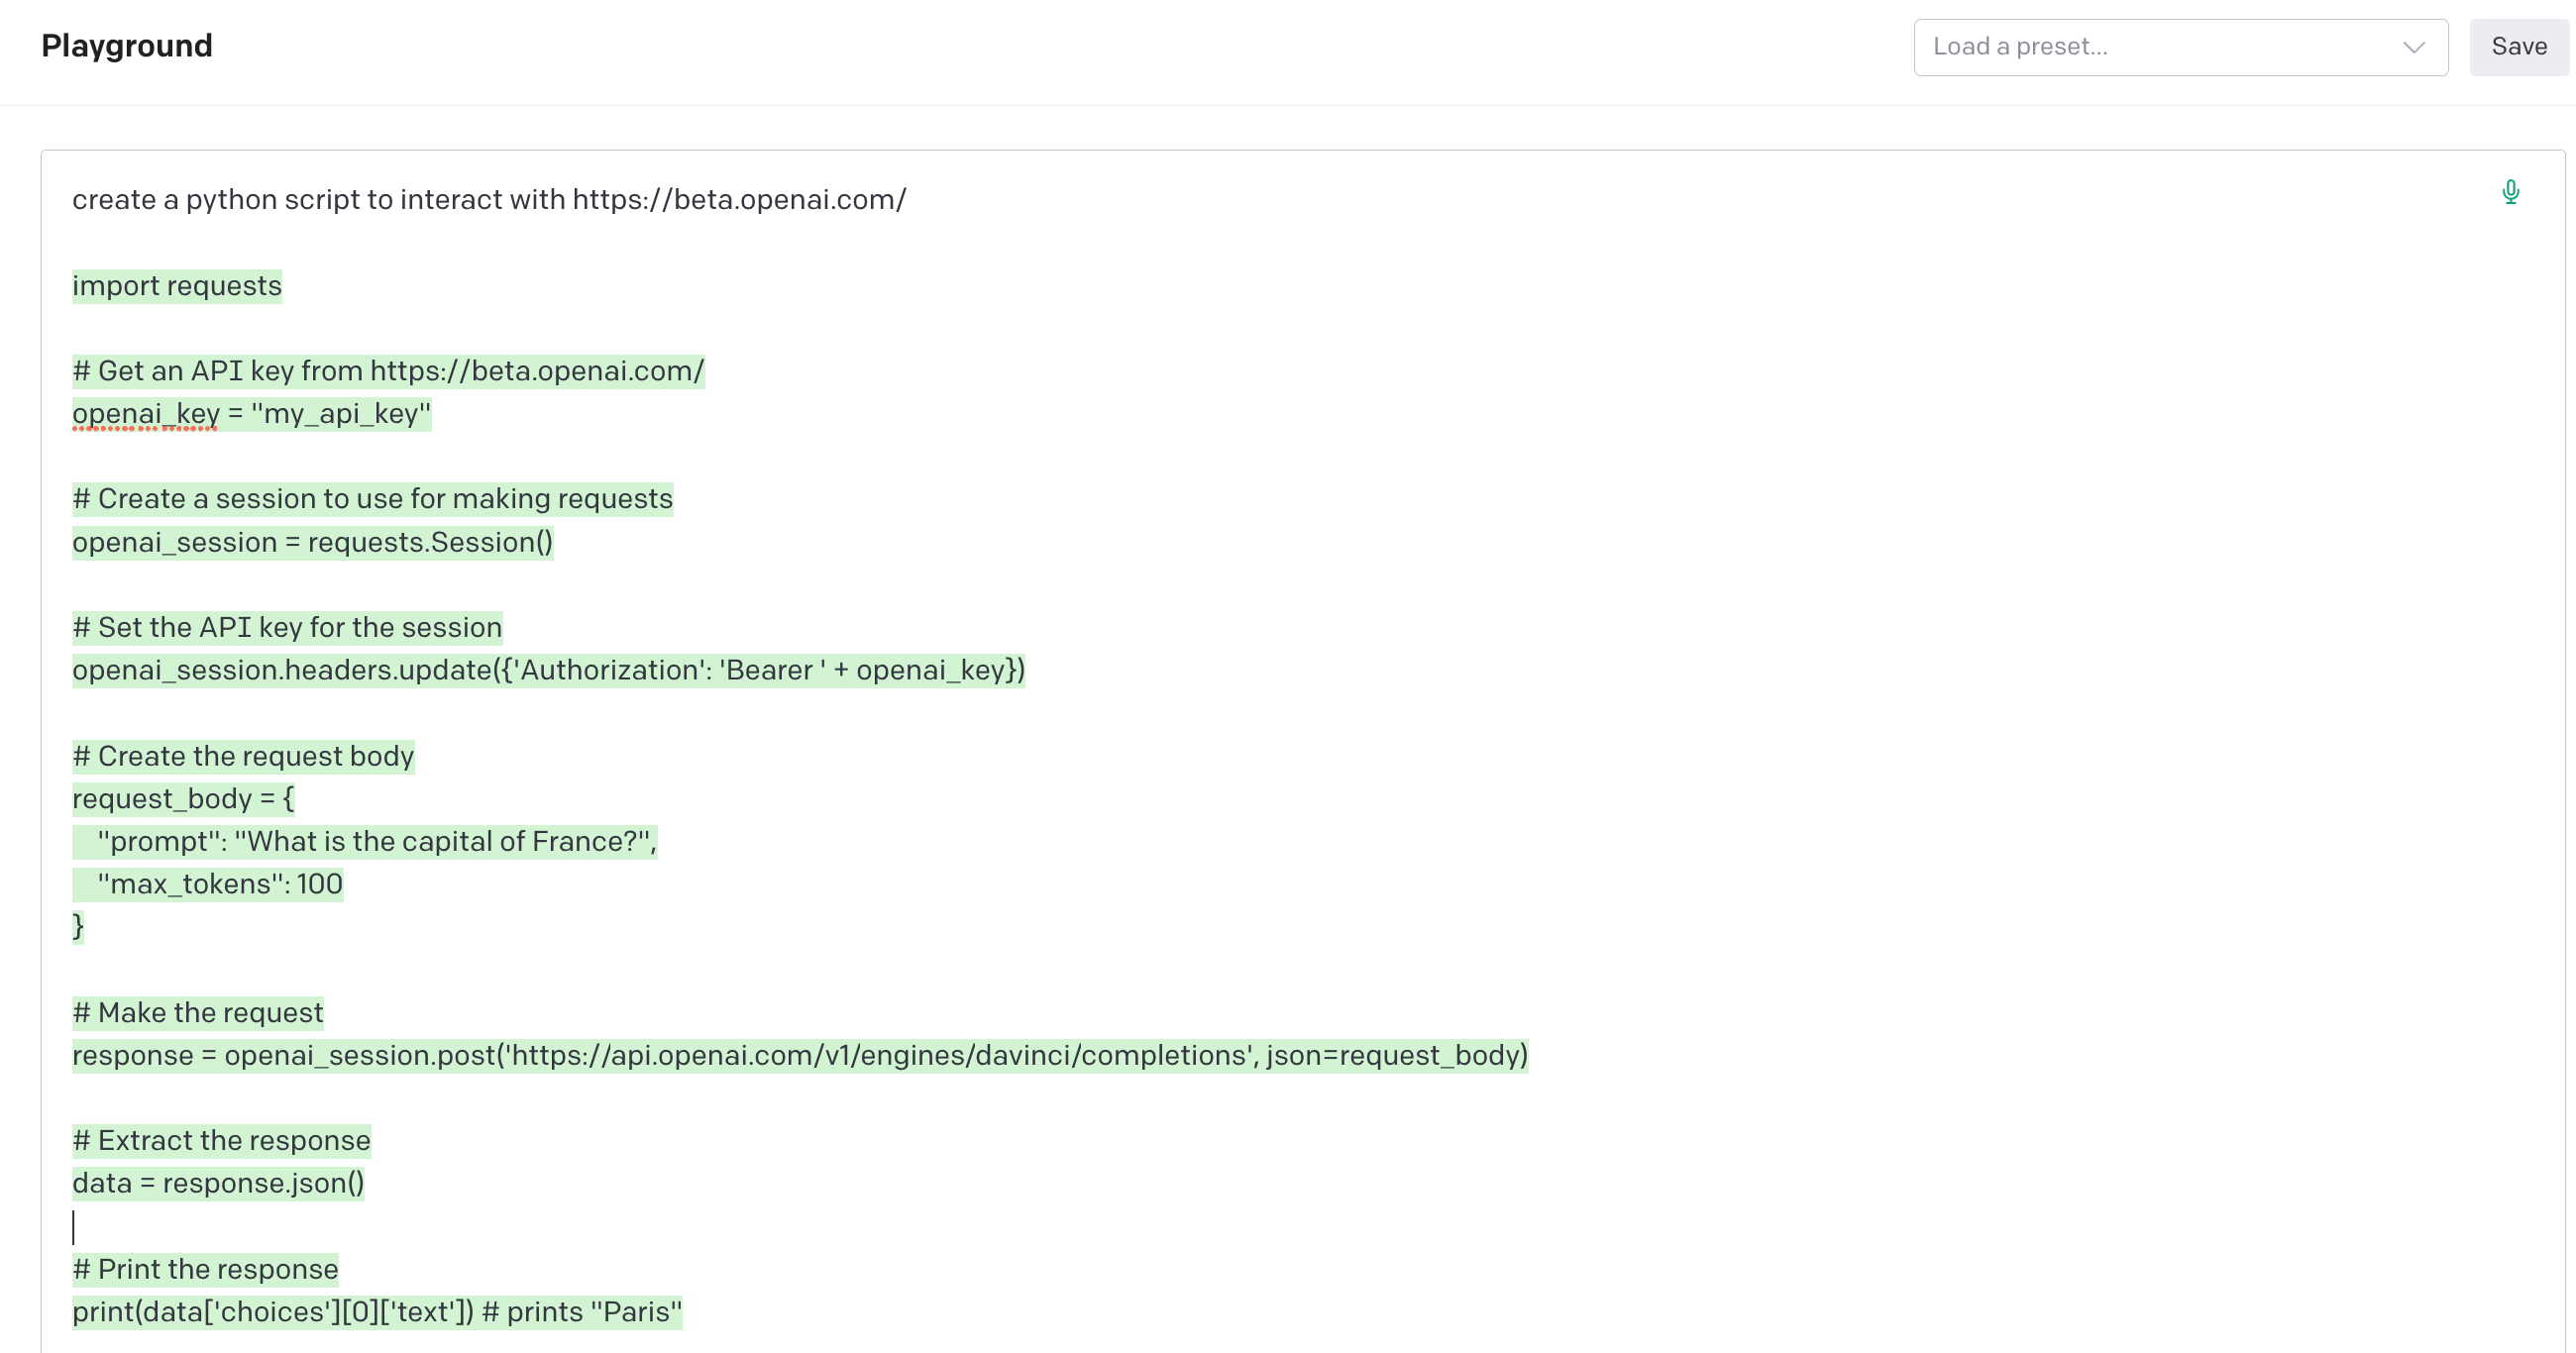Click the capital of France prompt line
The width and height of the screenshot is (2576, 1353).
pyautogui.click(x=376, y=842)
